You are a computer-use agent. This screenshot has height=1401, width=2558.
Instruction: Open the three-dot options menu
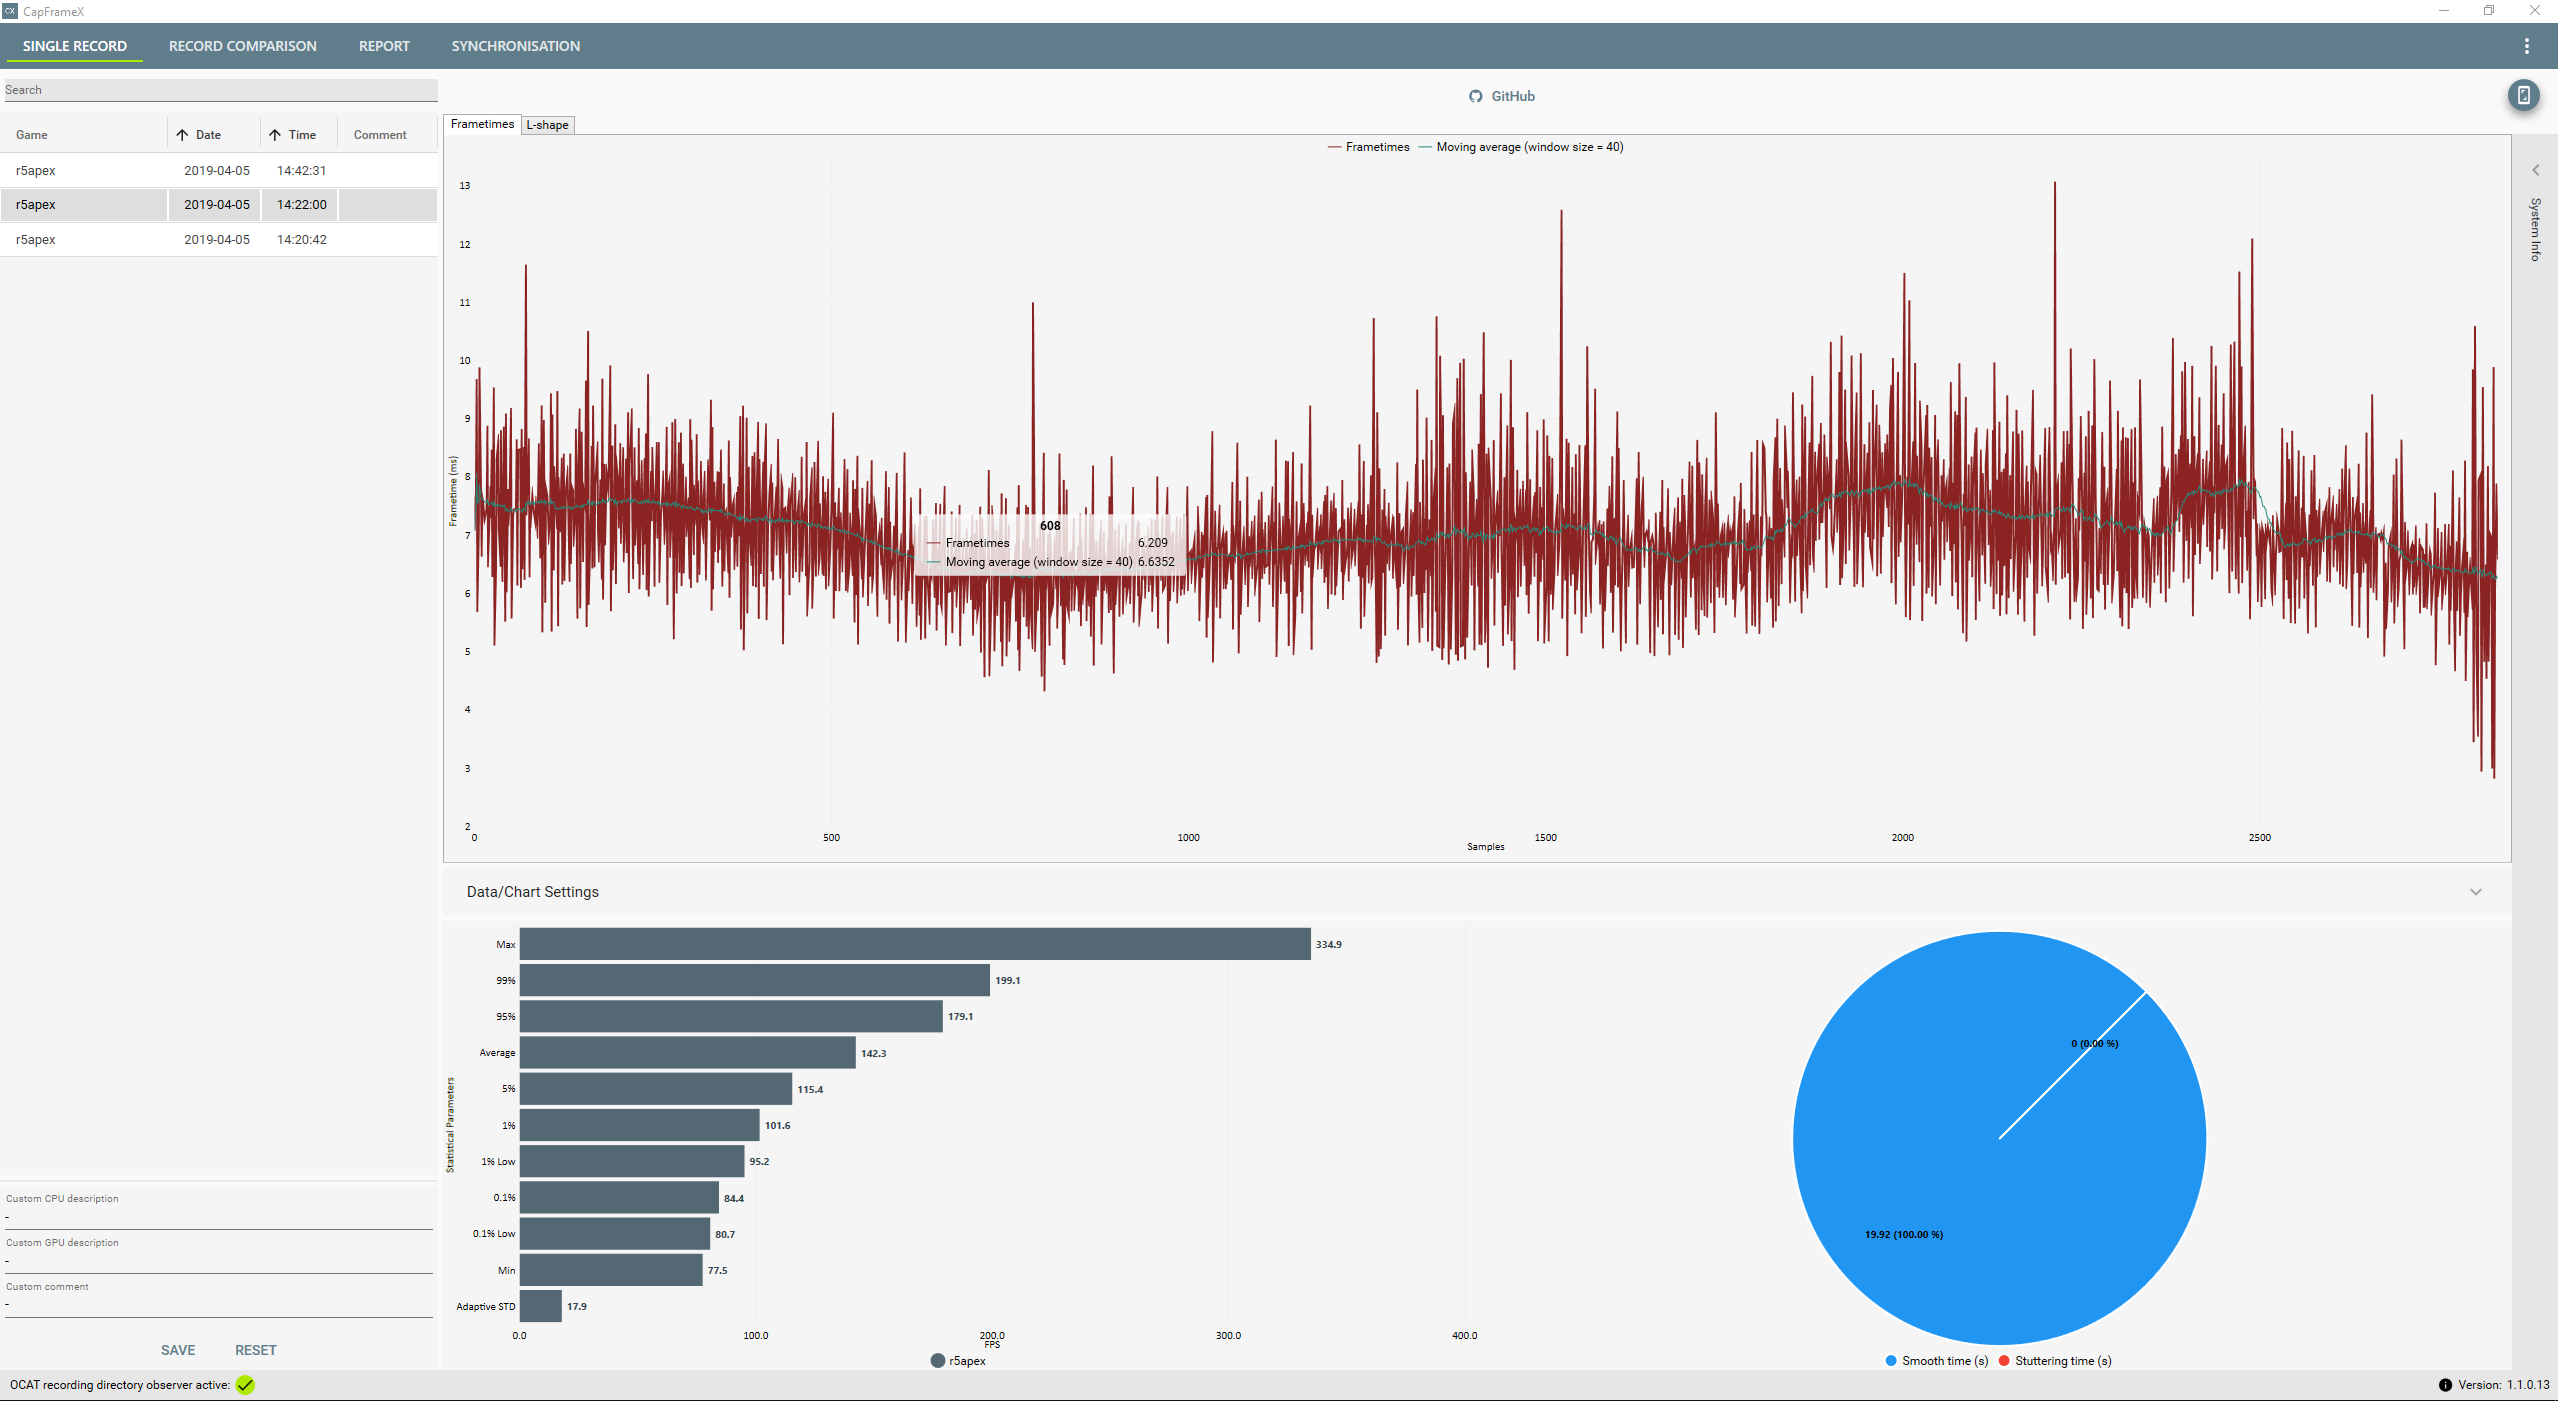[2526, 46]
